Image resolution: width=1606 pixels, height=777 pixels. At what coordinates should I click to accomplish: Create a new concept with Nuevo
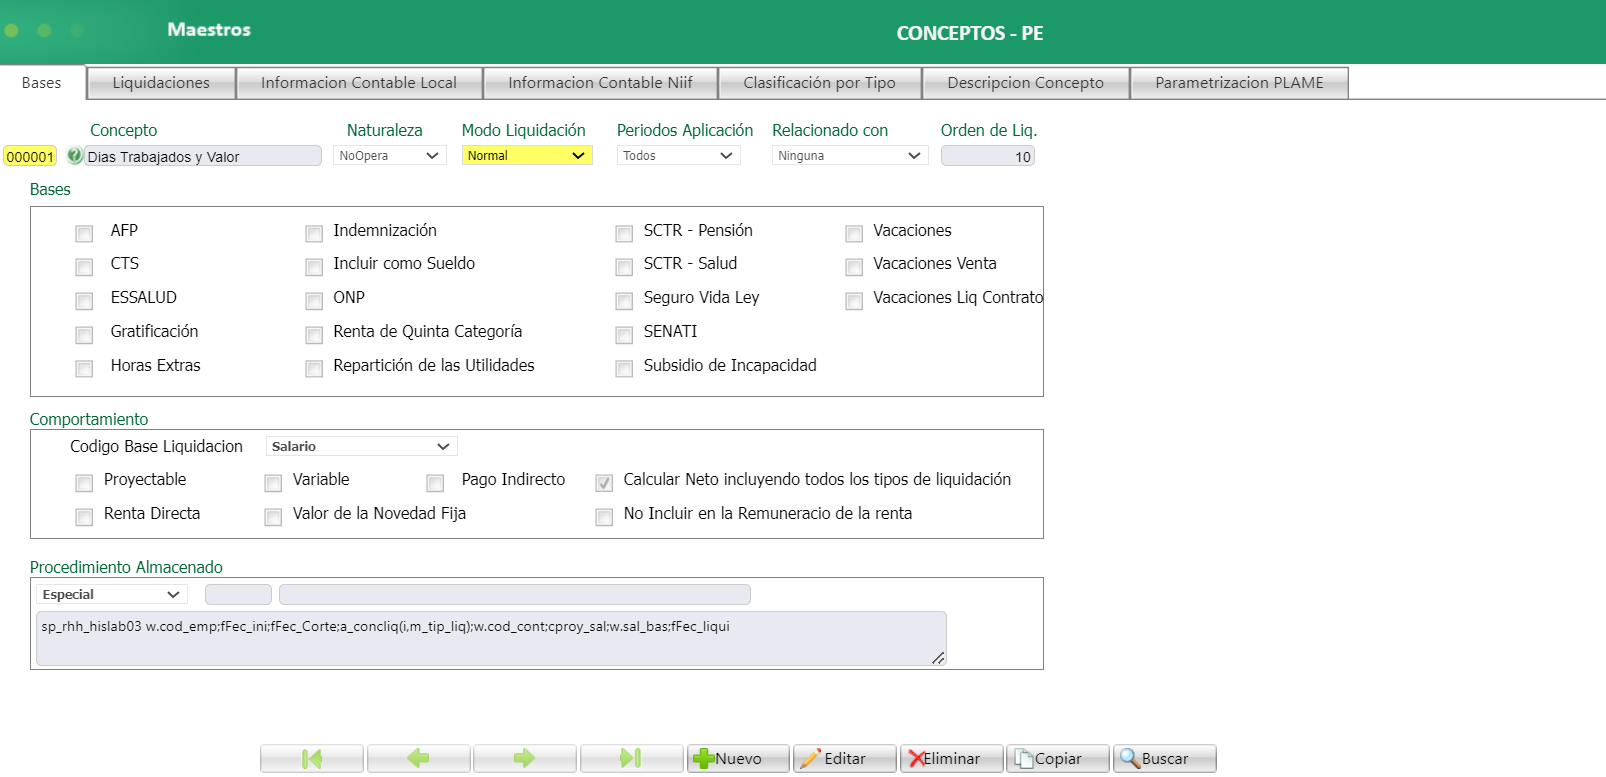click(738, 759)
